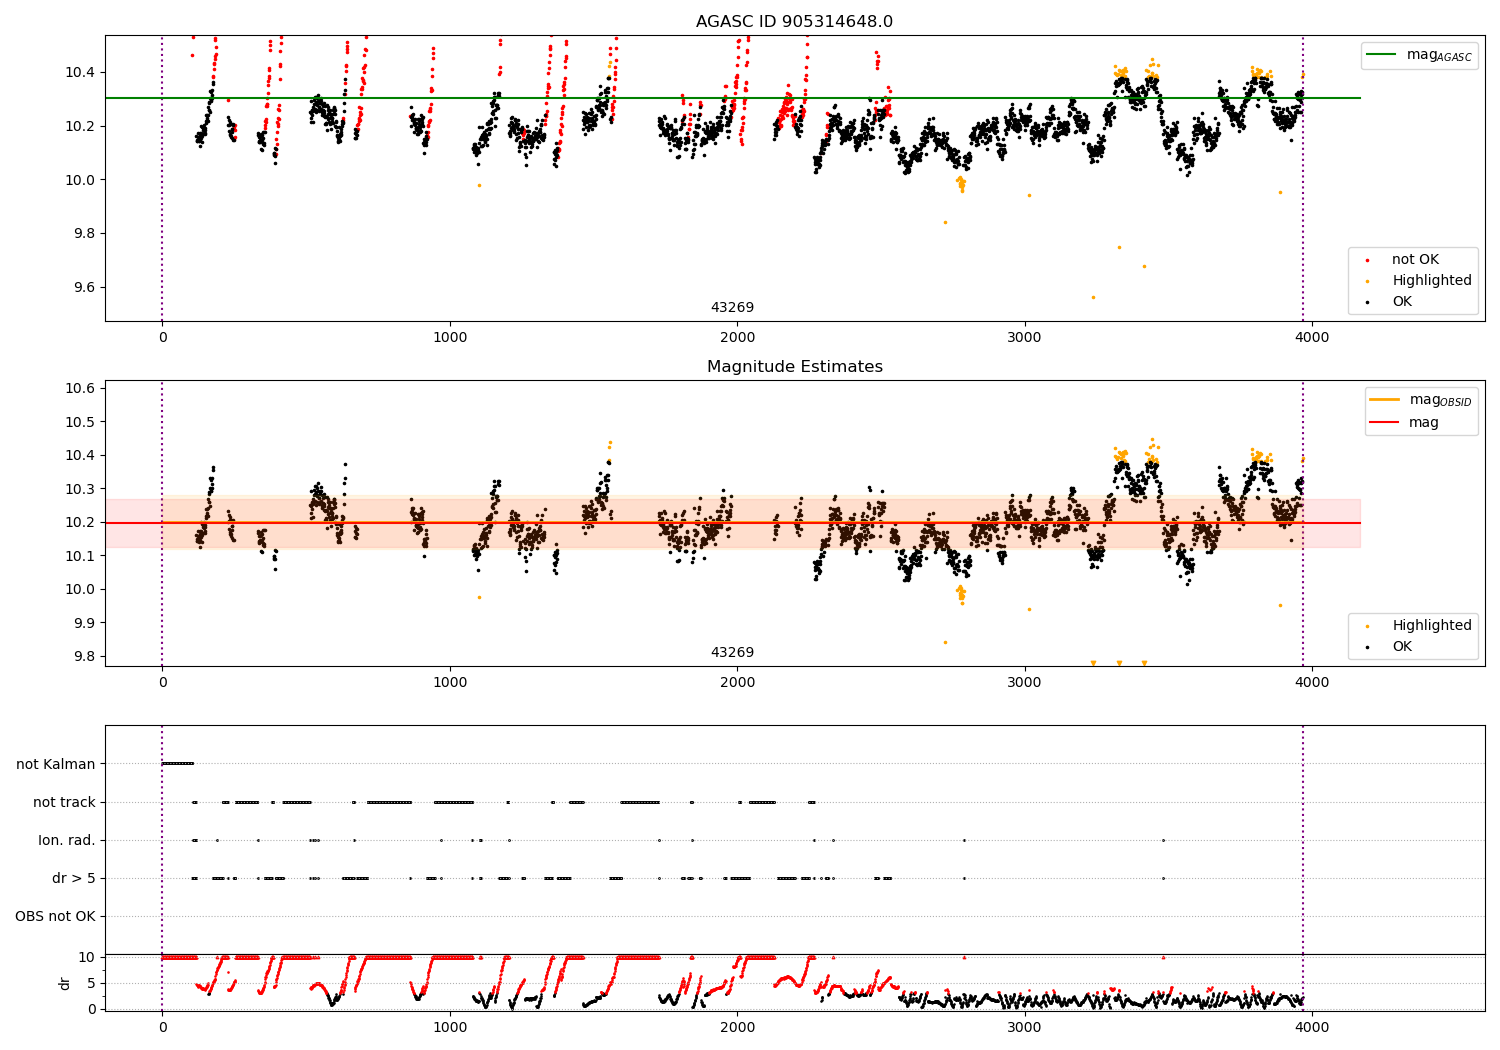Click the '43269' annotation in the top plot
The height and width of the screenshot is (1050, 1500).
pyautogui.click(x=732, y=308)
